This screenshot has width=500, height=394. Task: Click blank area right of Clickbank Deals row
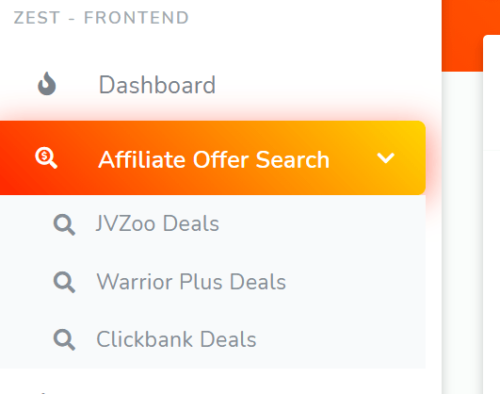pos(340,339)
